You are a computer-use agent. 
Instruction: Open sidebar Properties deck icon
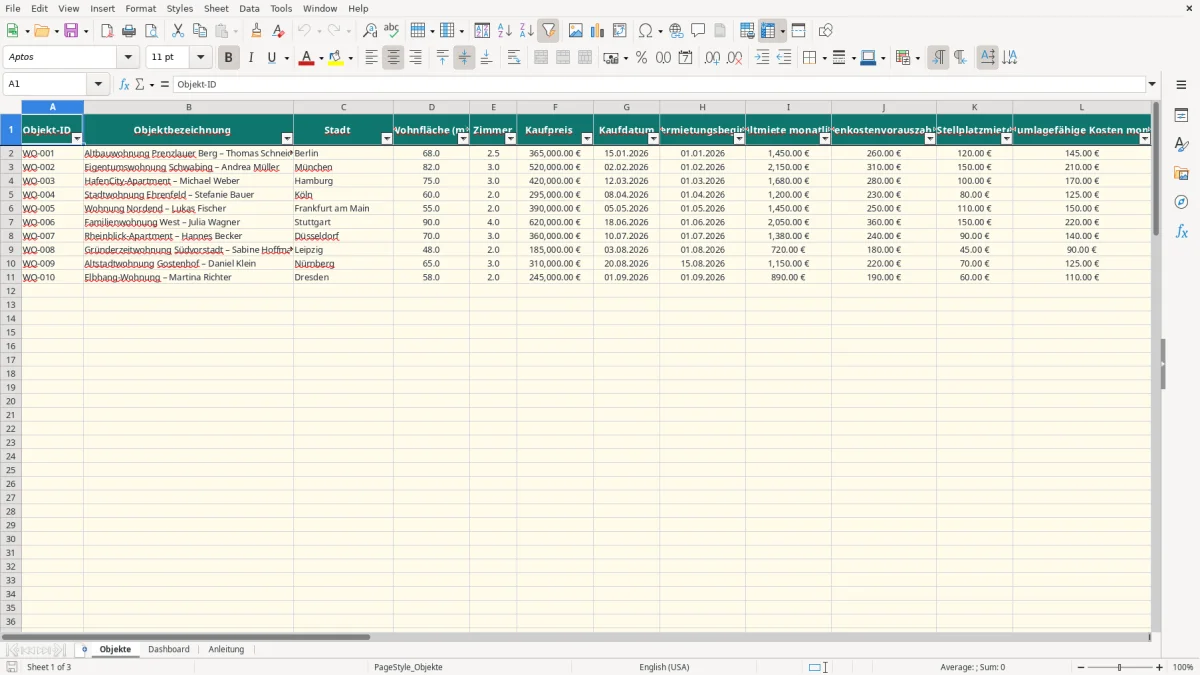click(x=1181, y=116)
